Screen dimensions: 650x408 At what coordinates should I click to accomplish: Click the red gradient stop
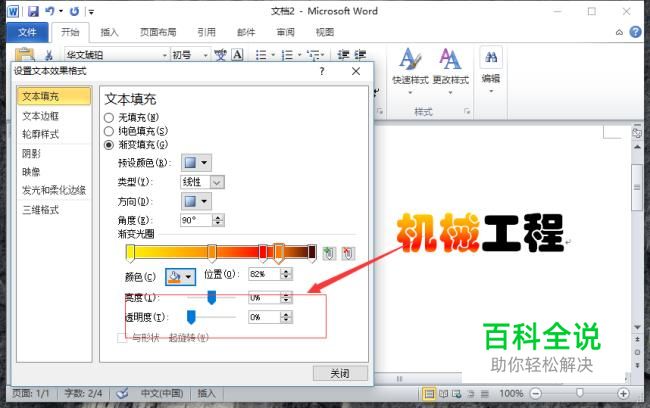[263, 253]
